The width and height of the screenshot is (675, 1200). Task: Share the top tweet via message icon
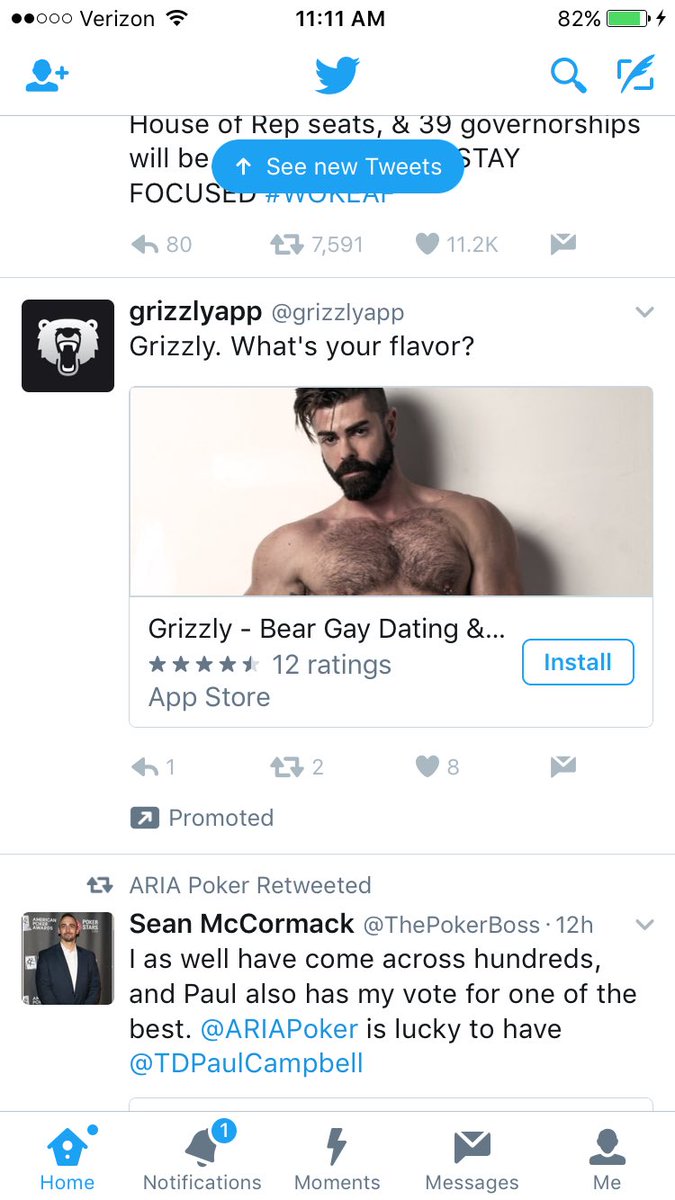pyautogui.click(x=563, y=244)
